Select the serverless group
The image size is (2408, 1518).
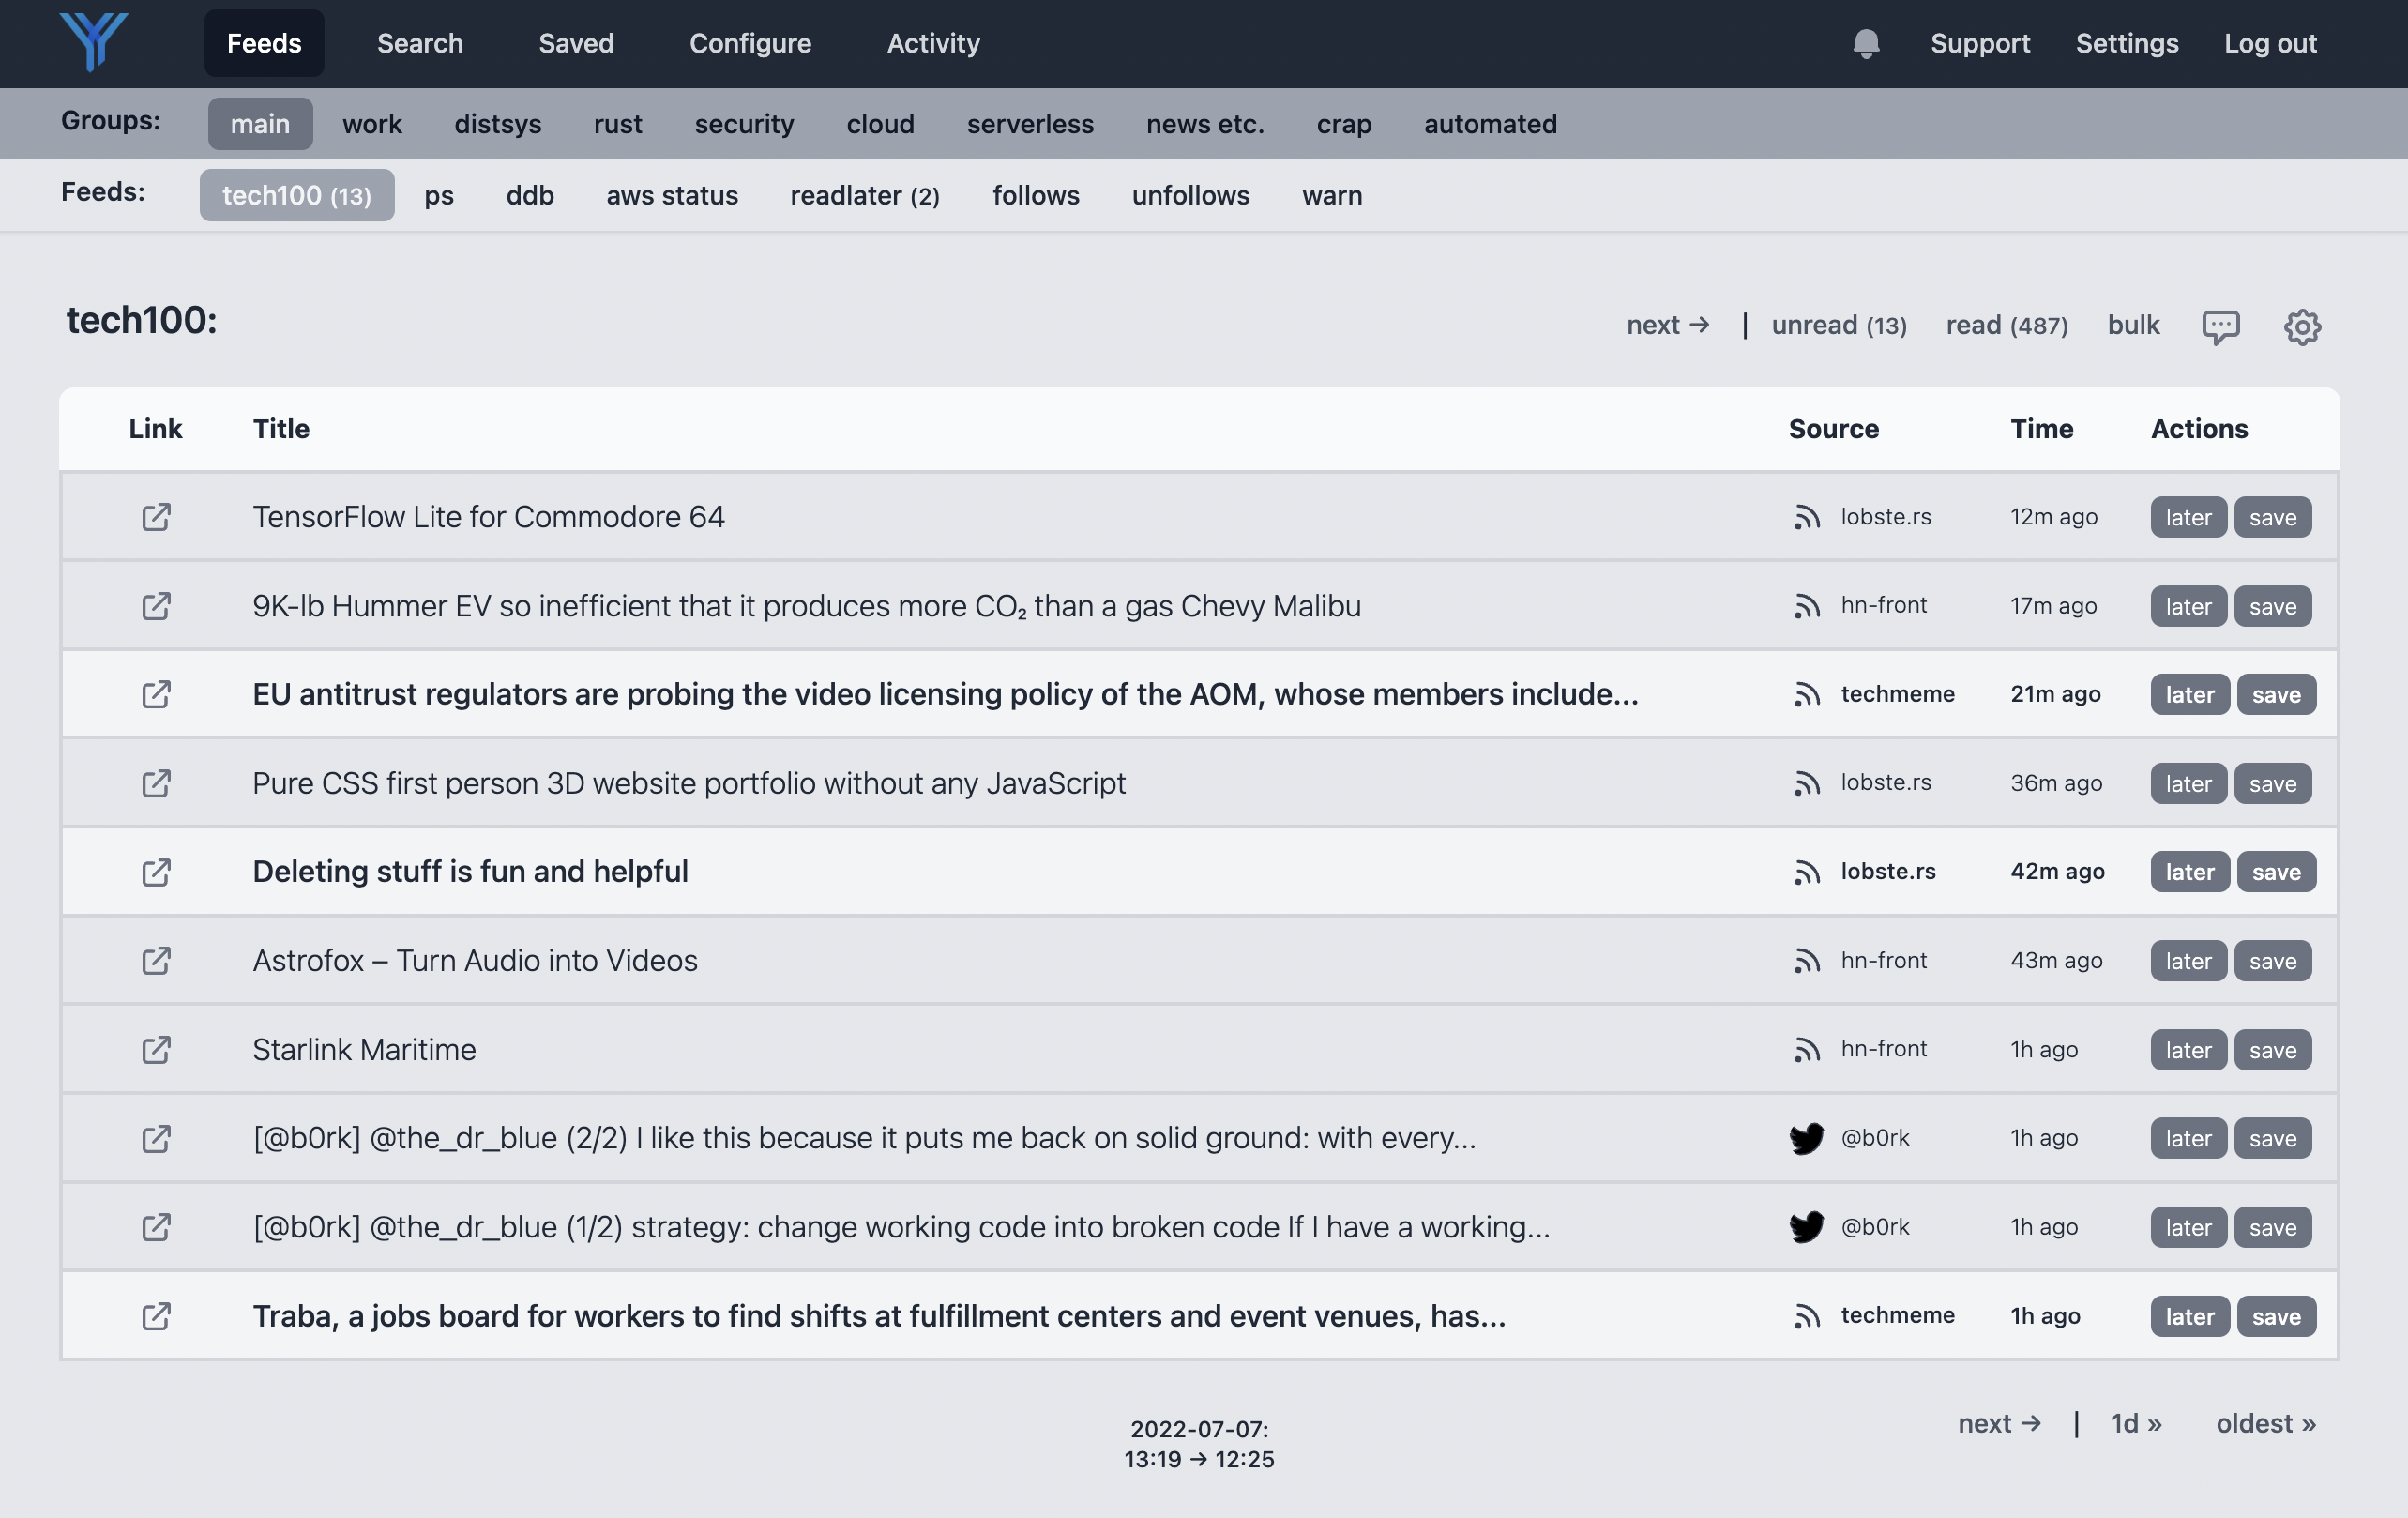tap(1030, 124)
